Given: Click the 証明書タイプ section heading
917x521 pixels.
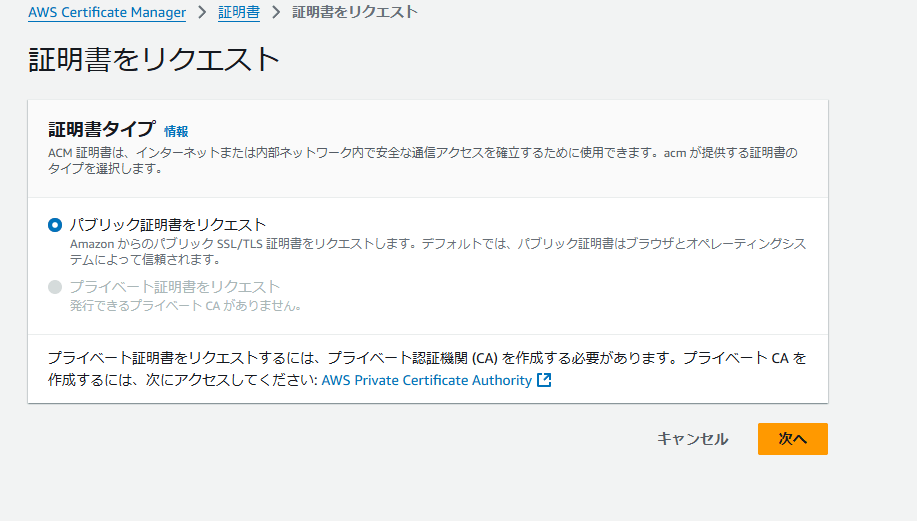Looking at the screenshot, I should click(102, 129).
